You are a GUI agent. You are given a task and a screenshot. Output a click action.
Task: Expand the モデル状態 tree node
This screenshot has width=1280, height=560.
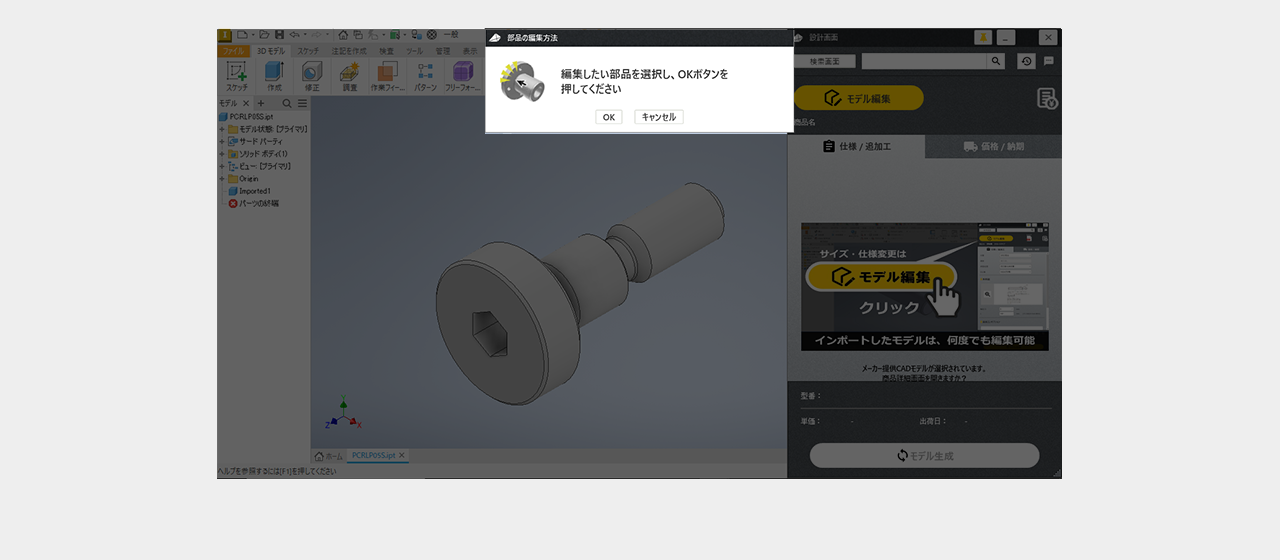click(x=222, y=129)
